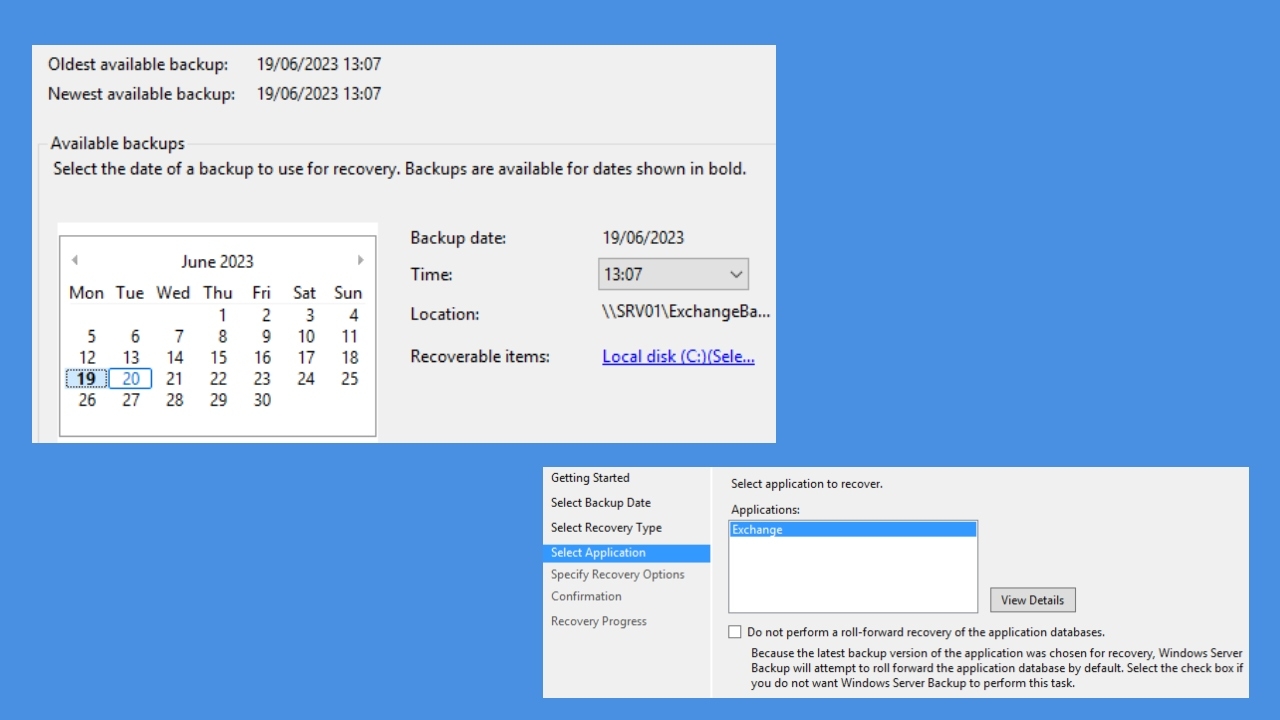1280x720 pixels.
Task: Select date 26 on the calendar
Action: point(86,400)
